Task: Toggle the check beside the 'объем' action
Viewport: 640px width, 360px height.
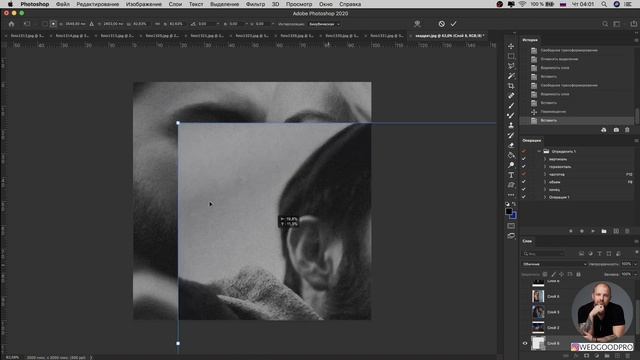Action: pos(524,182)
